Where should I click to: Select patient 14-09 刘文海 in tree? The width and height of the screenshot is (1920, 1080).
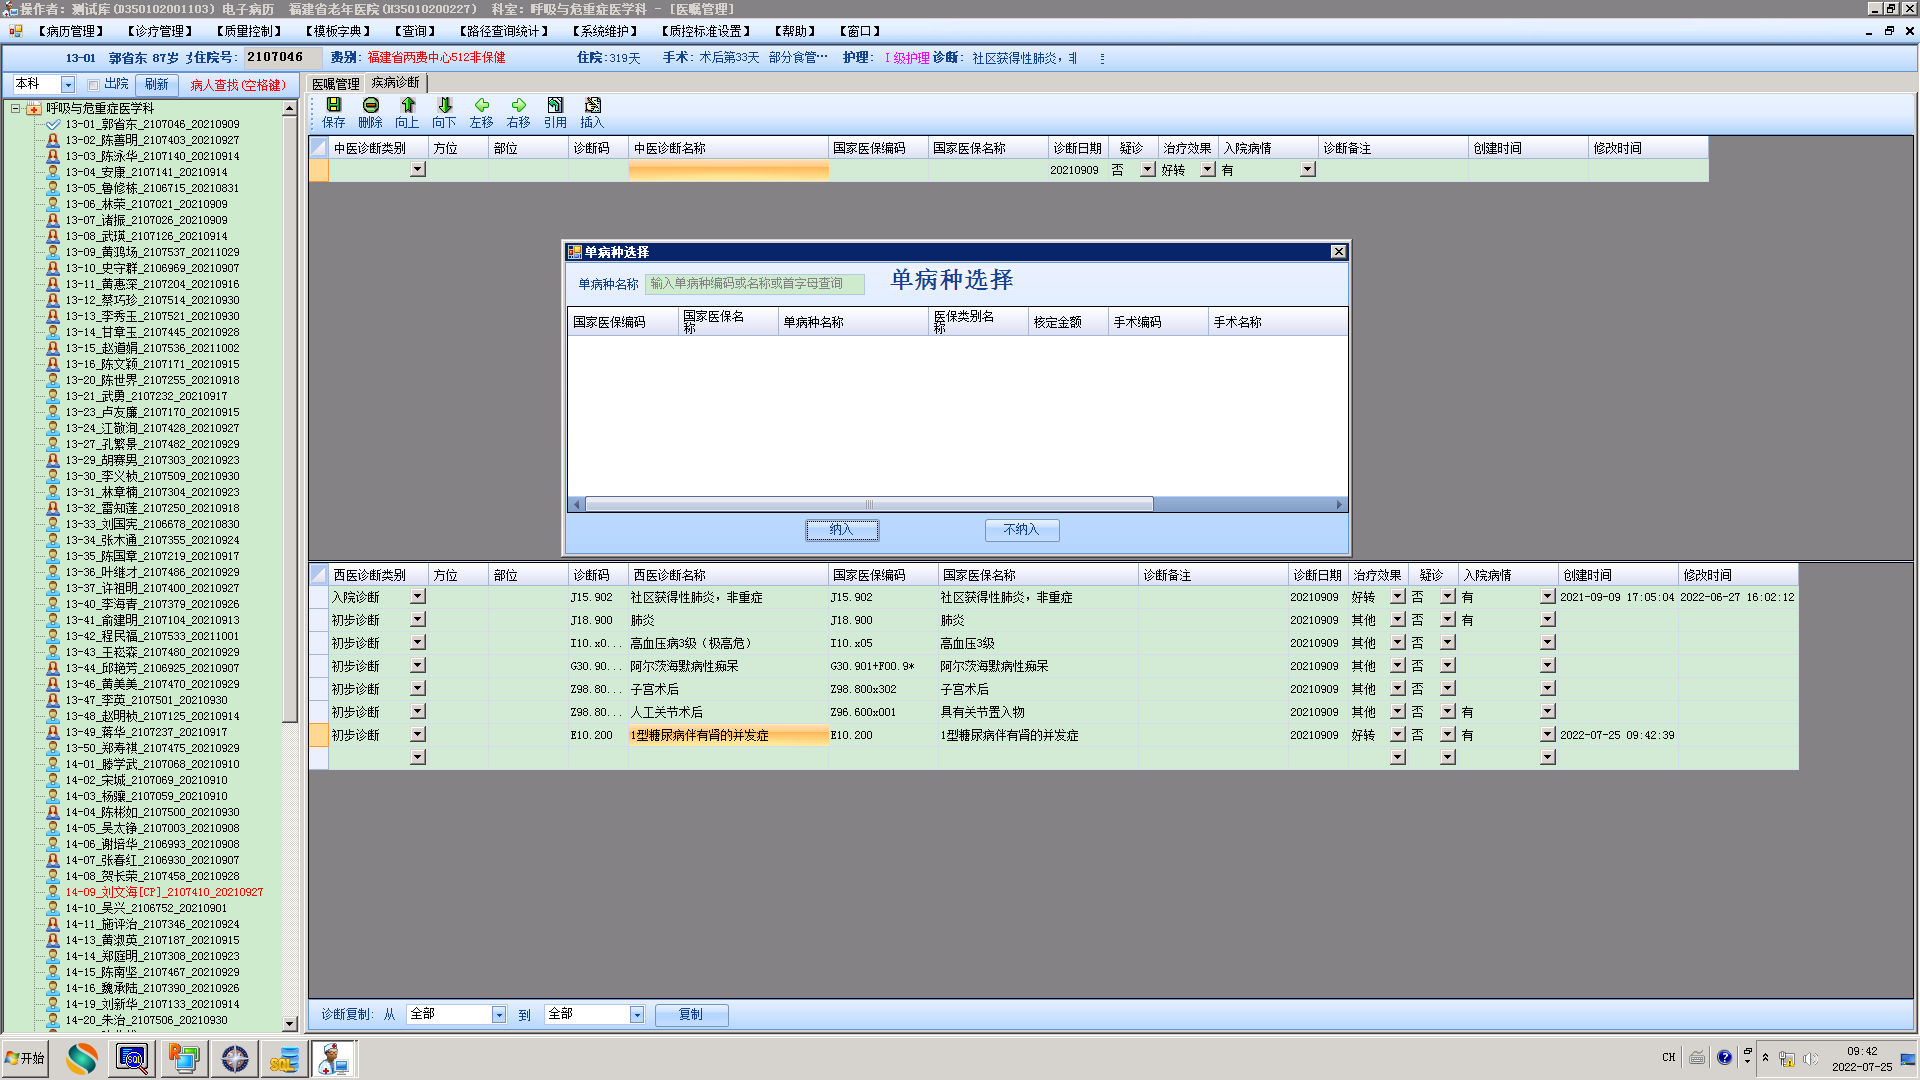(x=164, y=892)
